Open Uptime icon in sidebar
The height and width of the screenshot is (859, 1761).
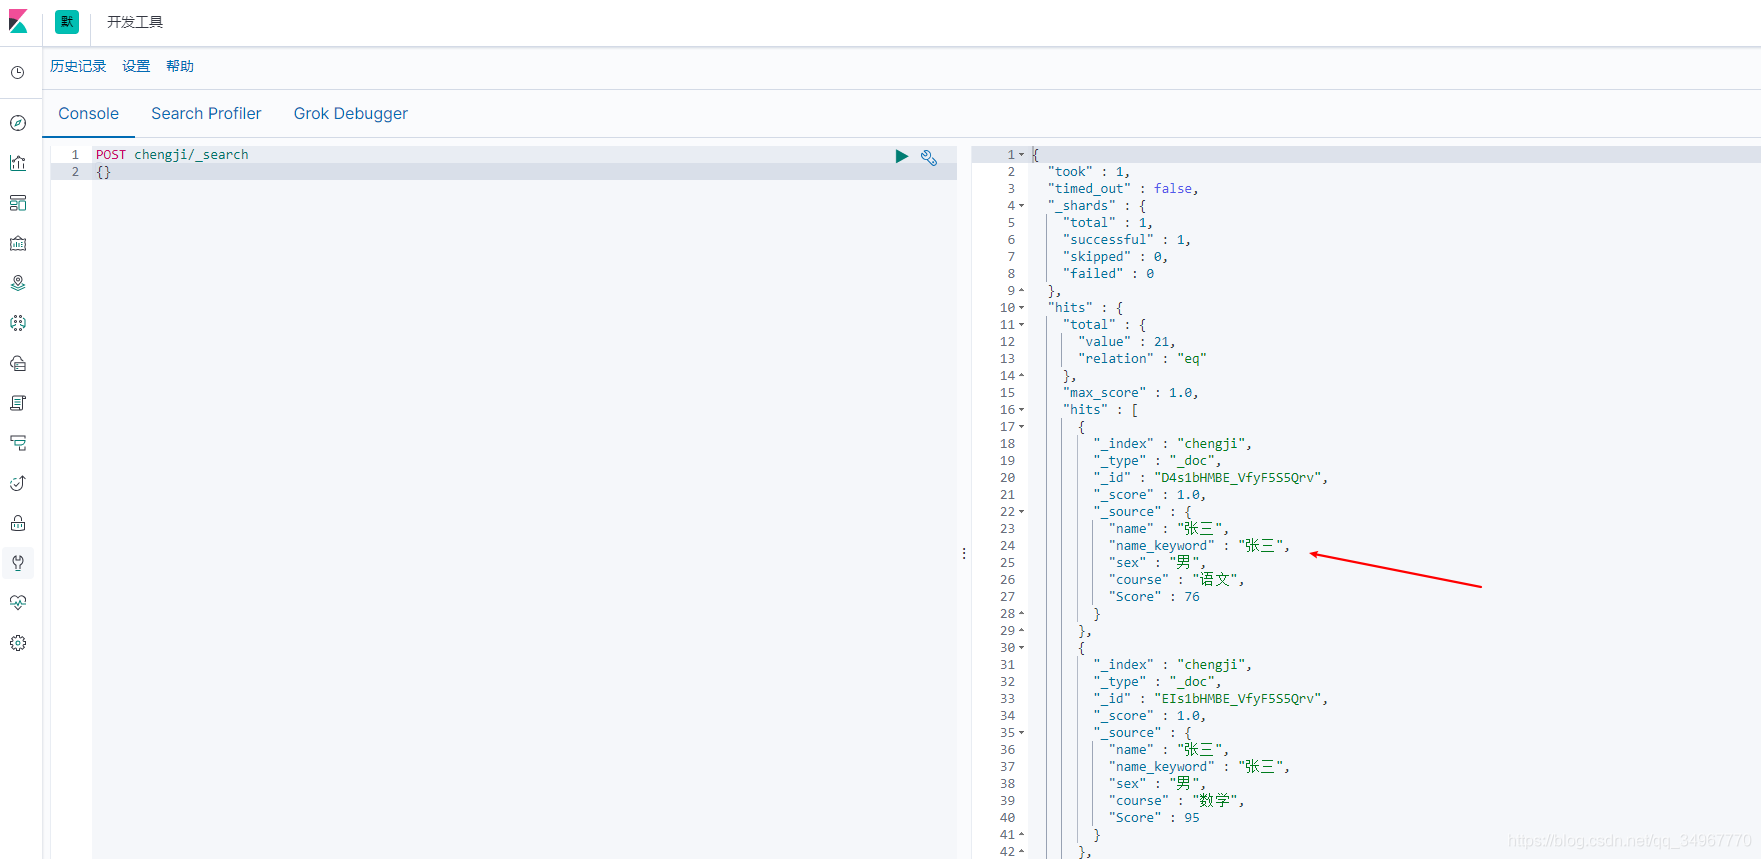pos(18,483)
